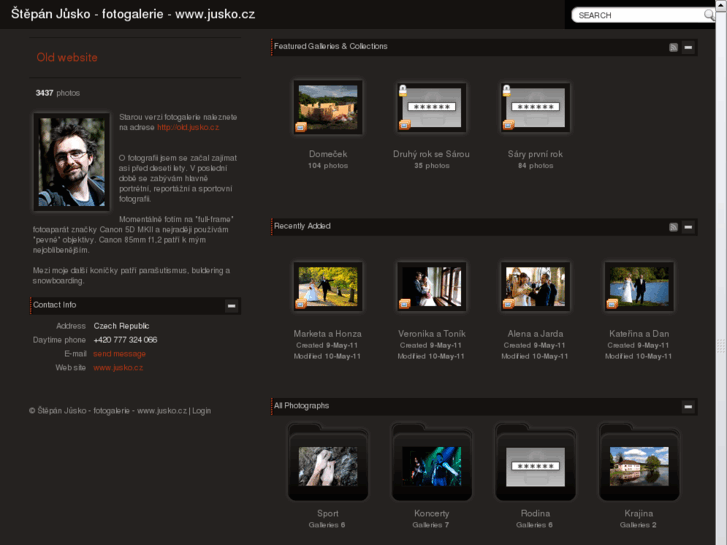The width and height of the screenshot is (727, 545).
Task: Click the gallery badge icon on Domeček thumbnail
Action: (300, 126)
